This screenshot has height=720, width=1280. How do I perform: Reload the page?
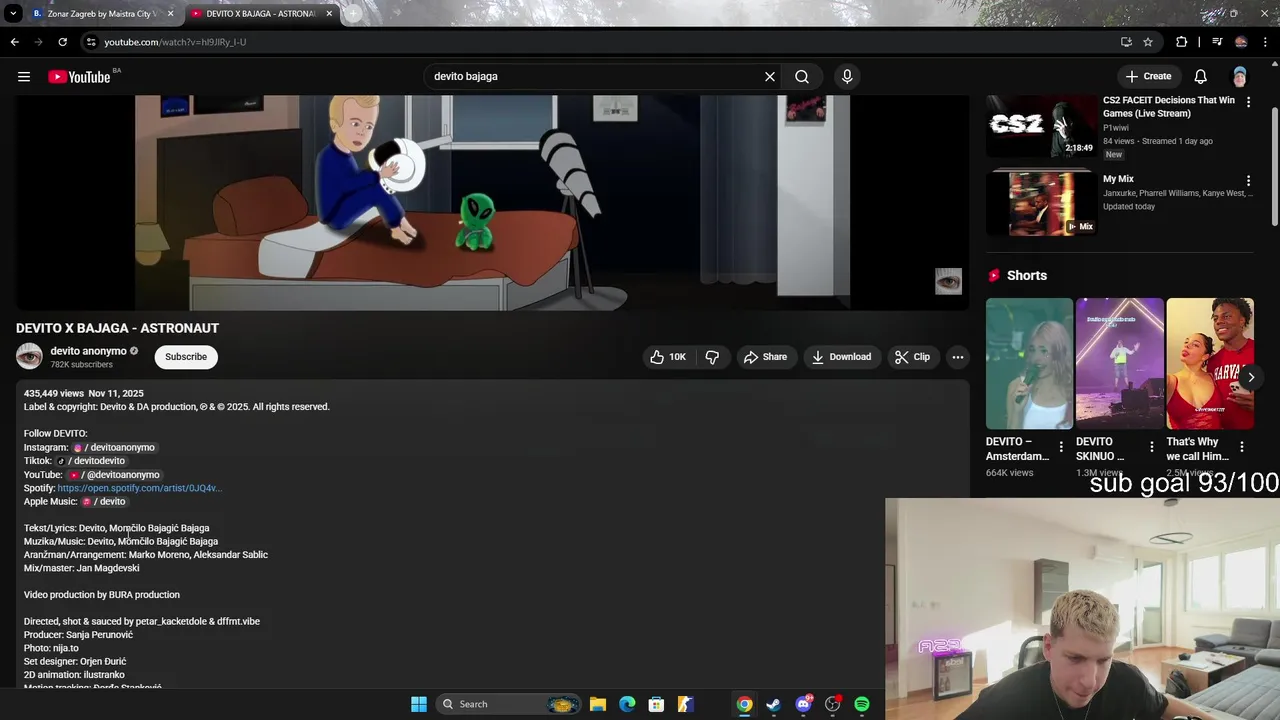(x=62, y=42)
